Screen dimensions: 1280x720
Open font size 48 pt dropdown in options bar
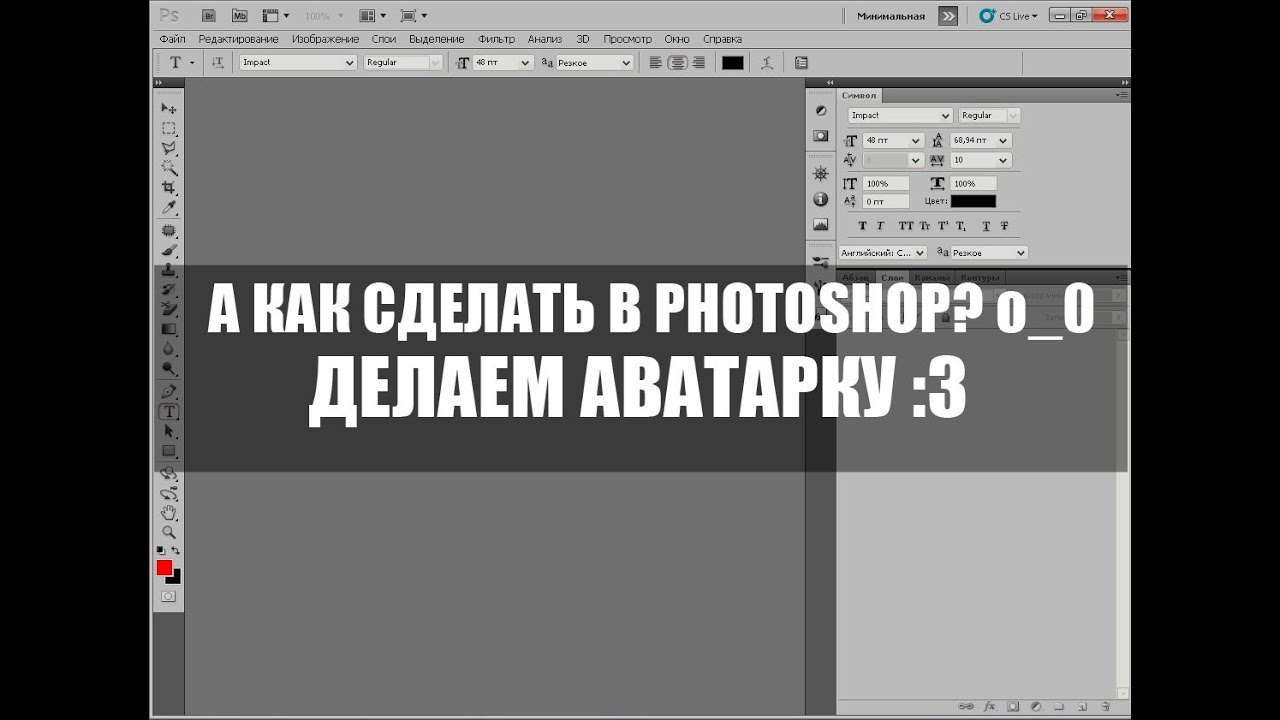tap(525, 62)
